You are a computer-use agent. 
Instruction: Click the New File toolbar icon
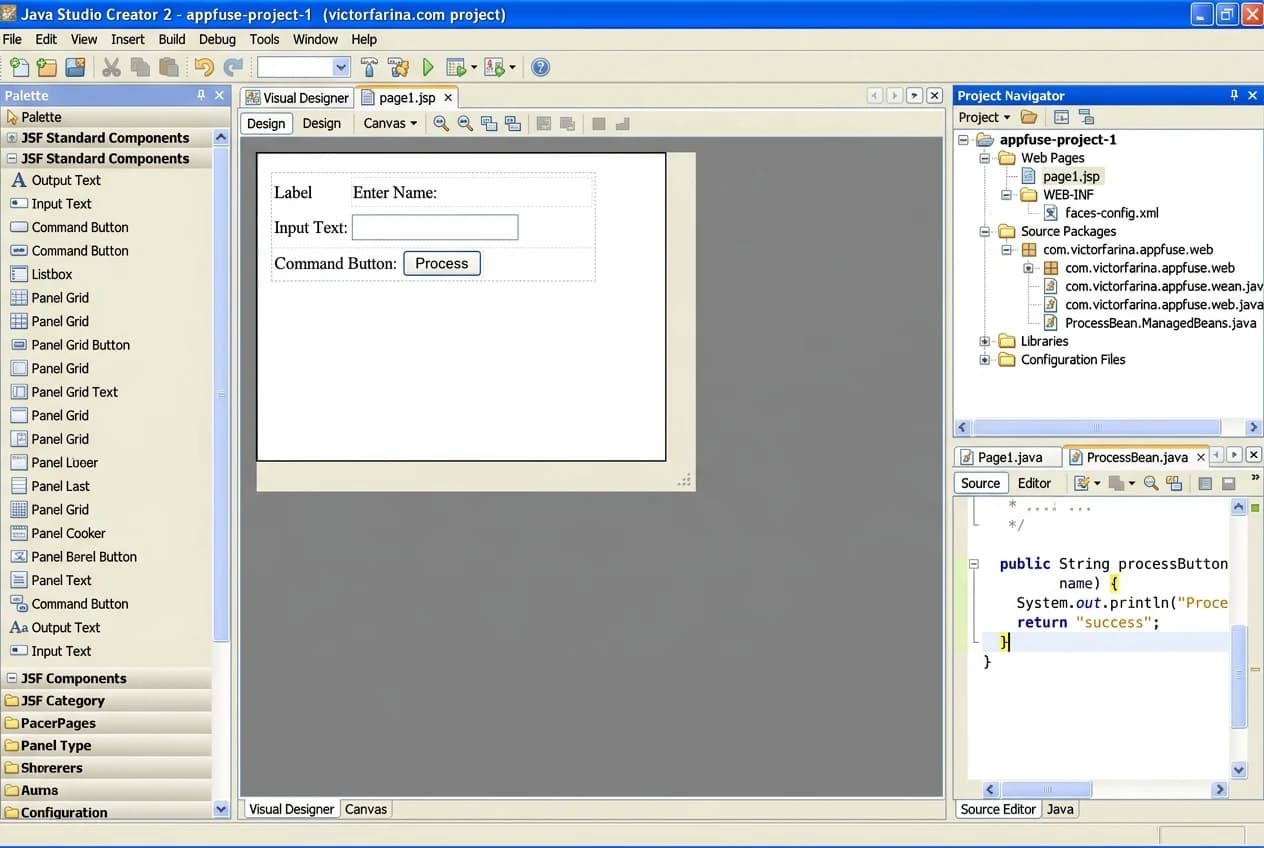click(19, 67)
